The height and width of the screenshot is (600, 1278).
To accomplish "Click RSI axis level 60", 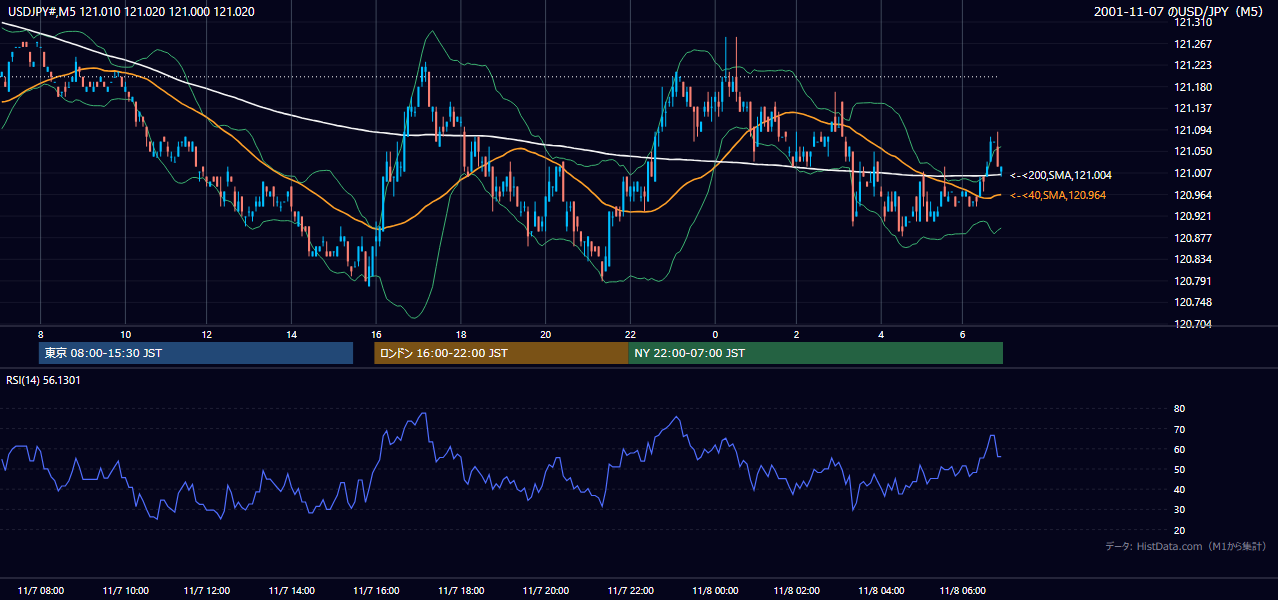I will coord(1180,449).
